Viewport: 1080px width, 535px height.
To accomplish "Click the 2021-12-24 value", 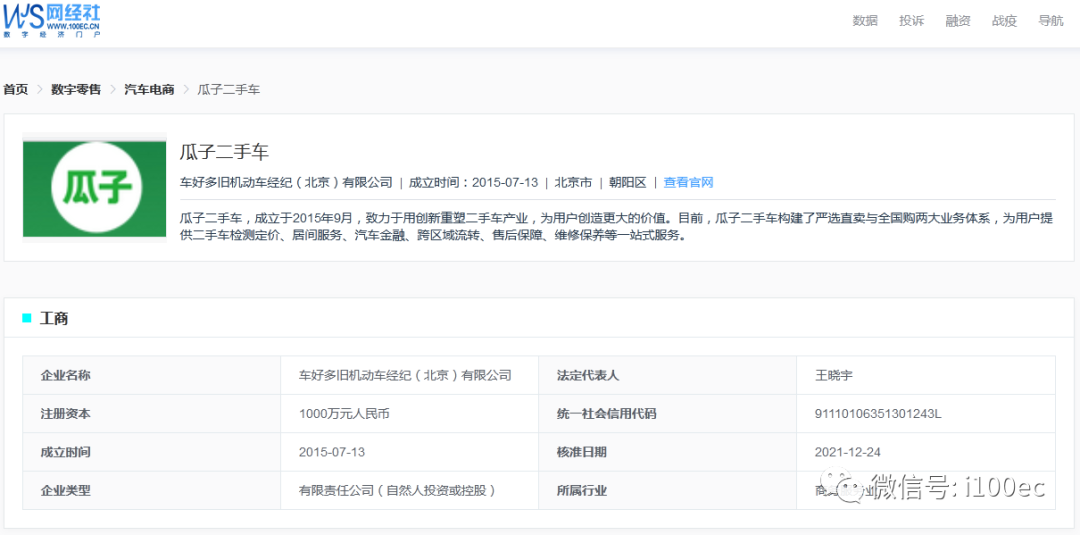I will [847, 452].
